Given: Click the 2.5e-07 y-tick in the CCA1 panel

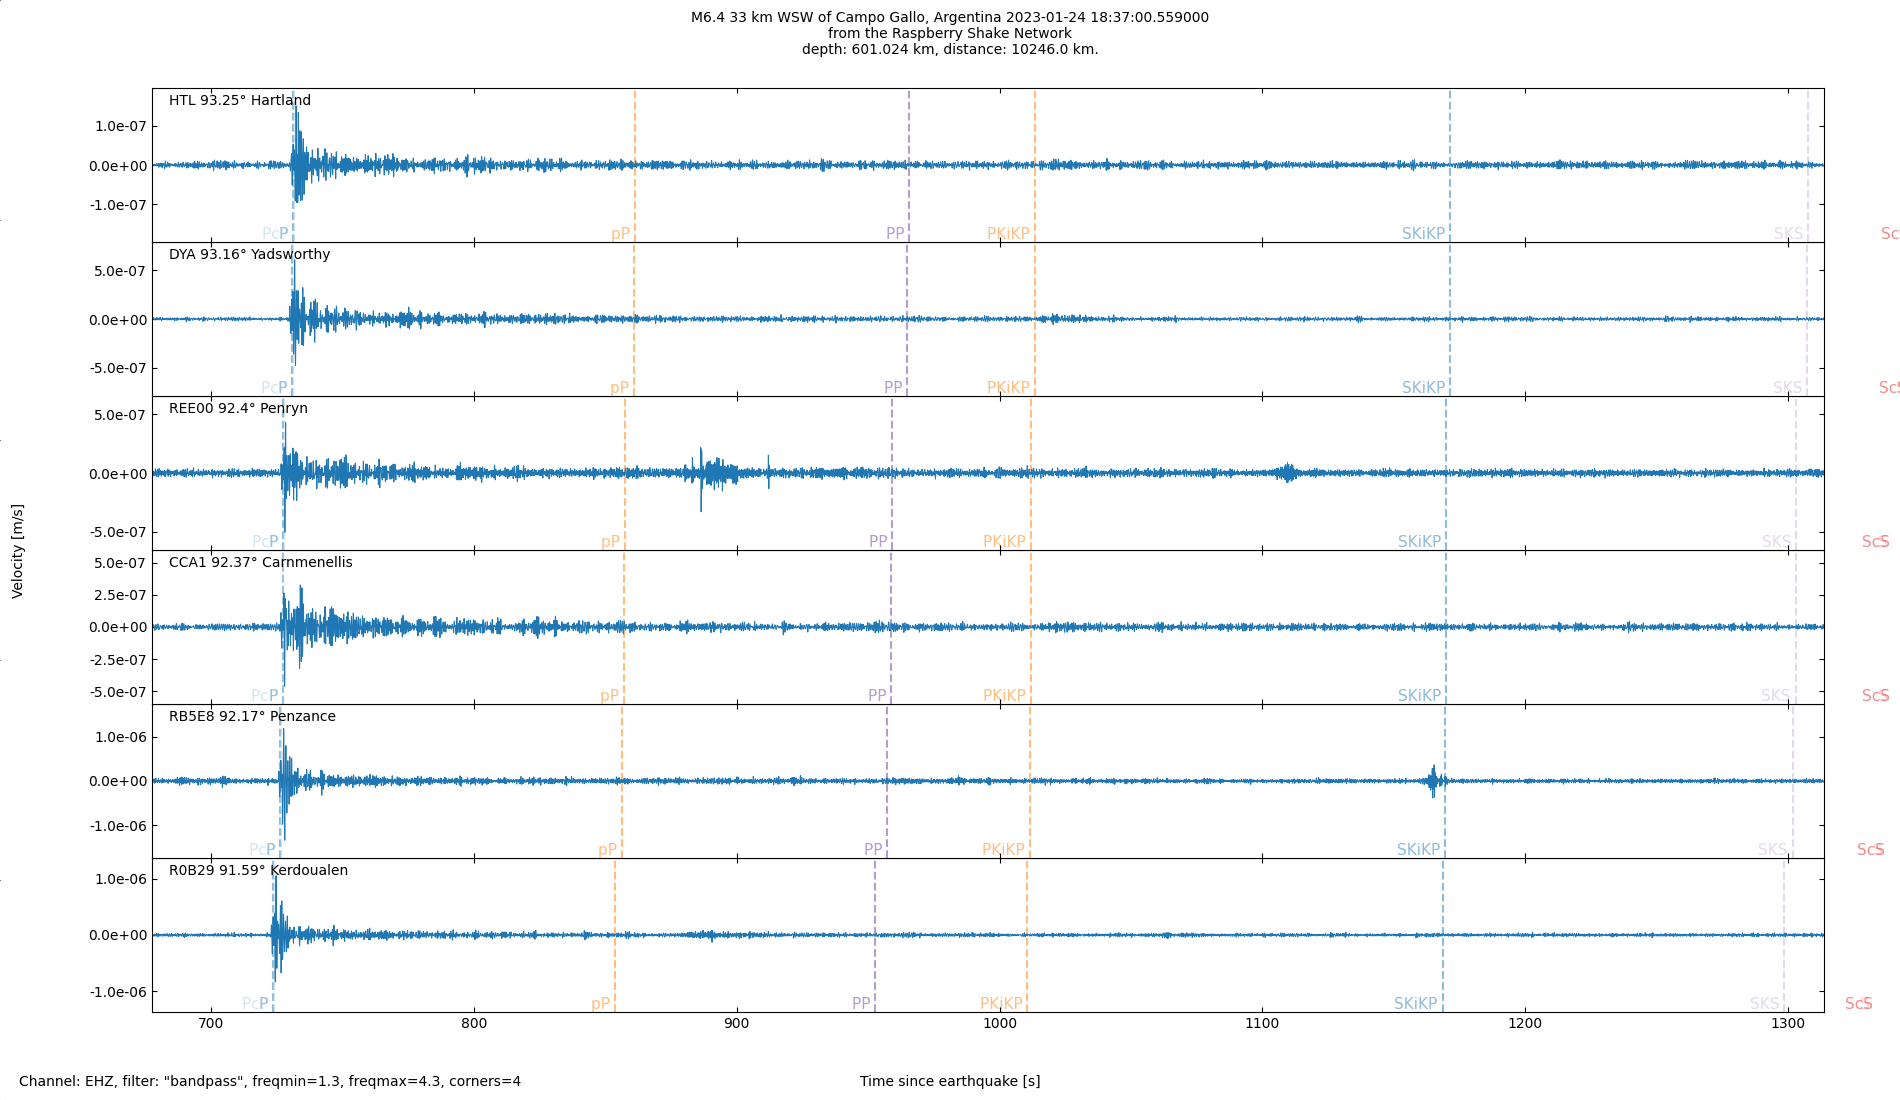Looking at the screenshot, I should click(120, 595).
